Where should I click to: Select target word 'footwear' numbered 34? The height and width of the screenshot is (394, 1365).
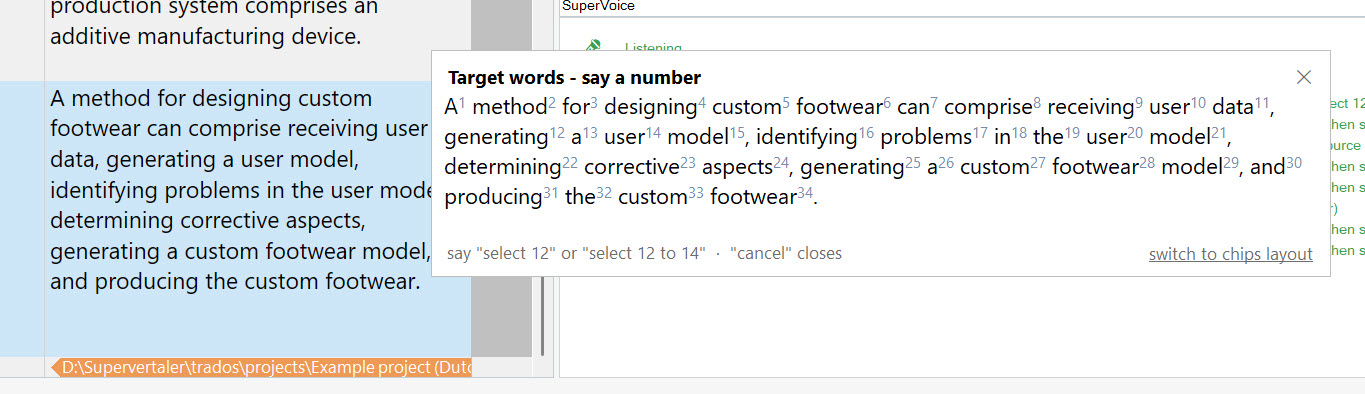(x=753, y=197)
